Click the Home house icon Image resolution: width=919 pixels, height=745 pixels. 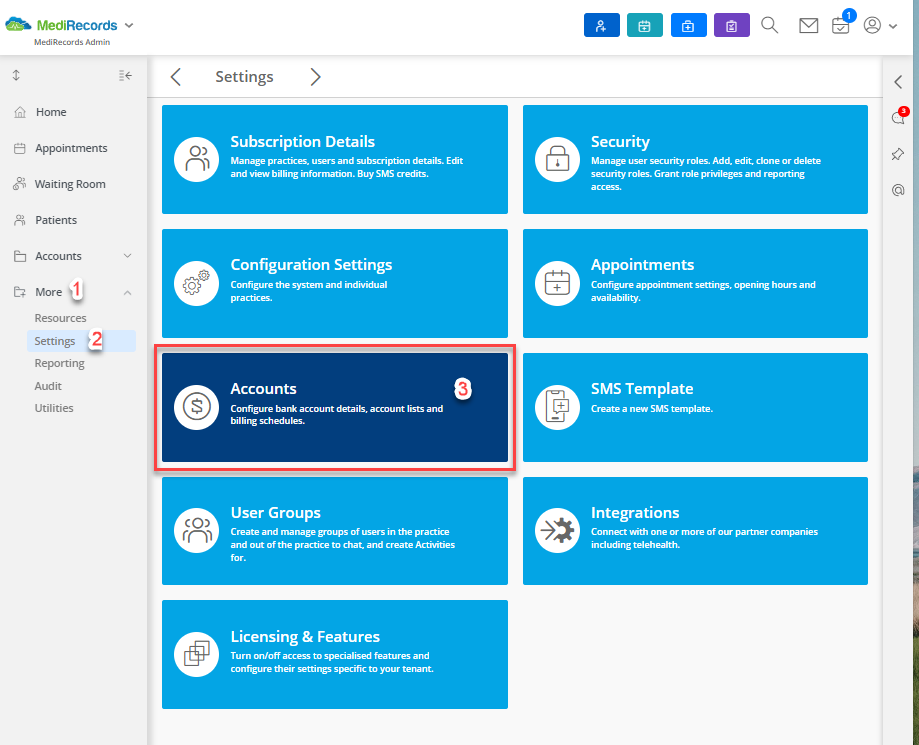[20, 112]
